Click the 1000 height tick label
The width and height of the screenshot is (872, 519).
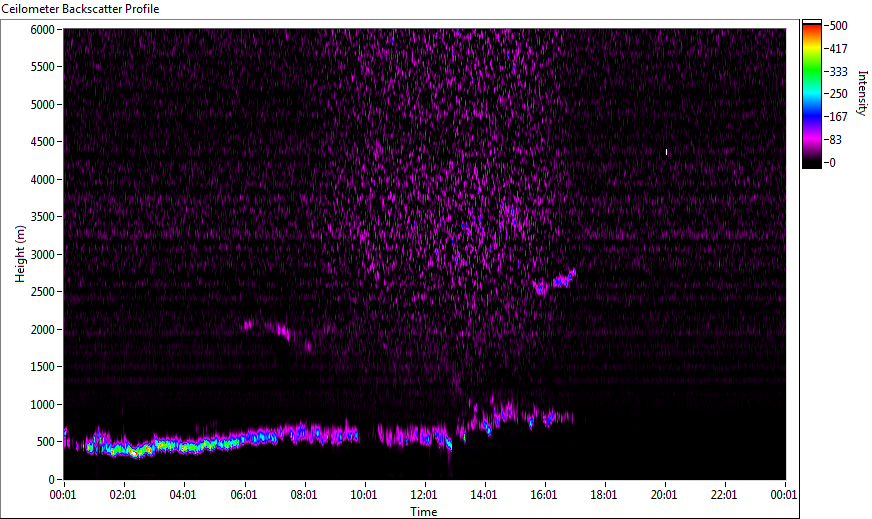[x=42, y=405]
